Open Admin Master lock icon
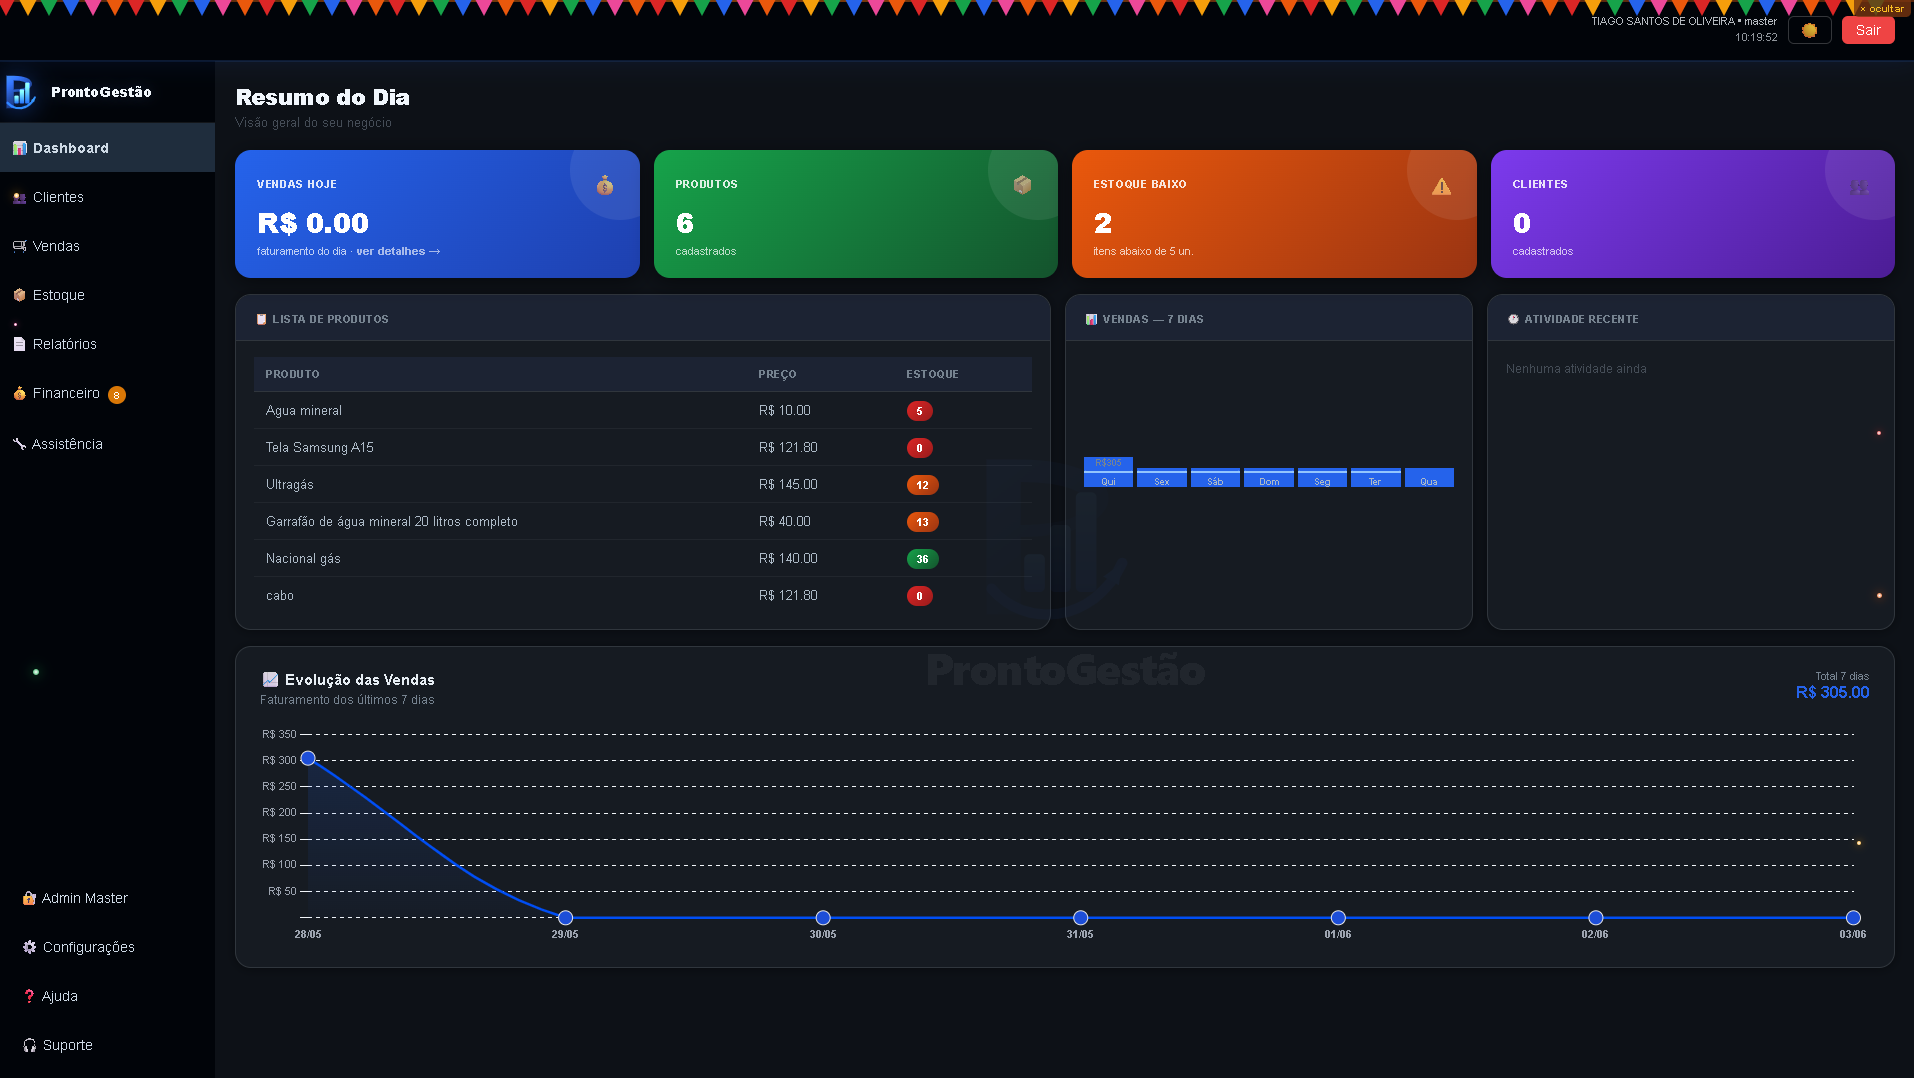1914x1078 pixels. click(29, 898)
